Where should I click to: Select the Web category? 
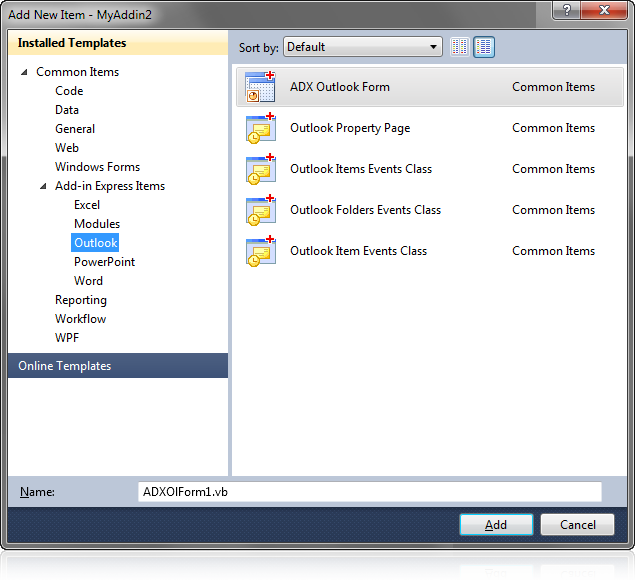coord(67,148)
